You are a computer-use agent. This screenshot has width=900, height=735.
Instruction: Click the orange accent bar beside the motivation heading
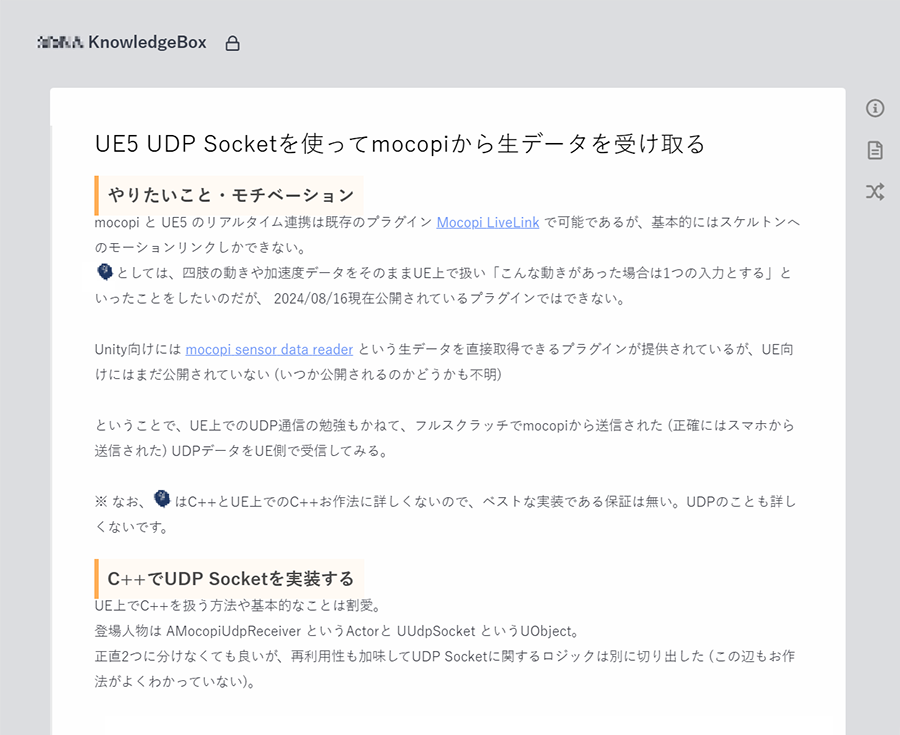pyautogui.click(x=96, y=194)
